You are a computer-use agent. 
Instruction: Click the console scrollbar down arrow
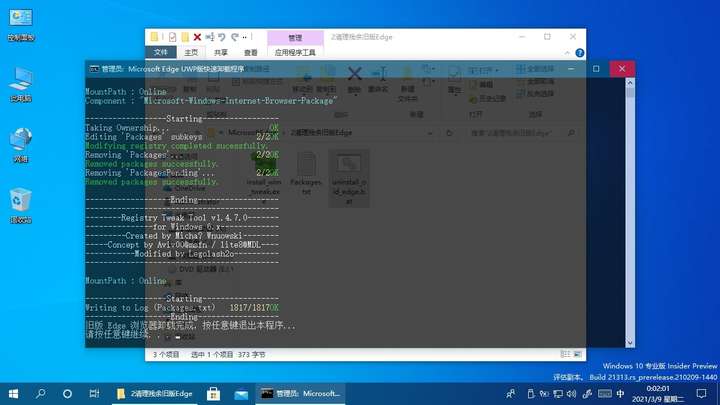pyautogui.click(x=630, y=343)
